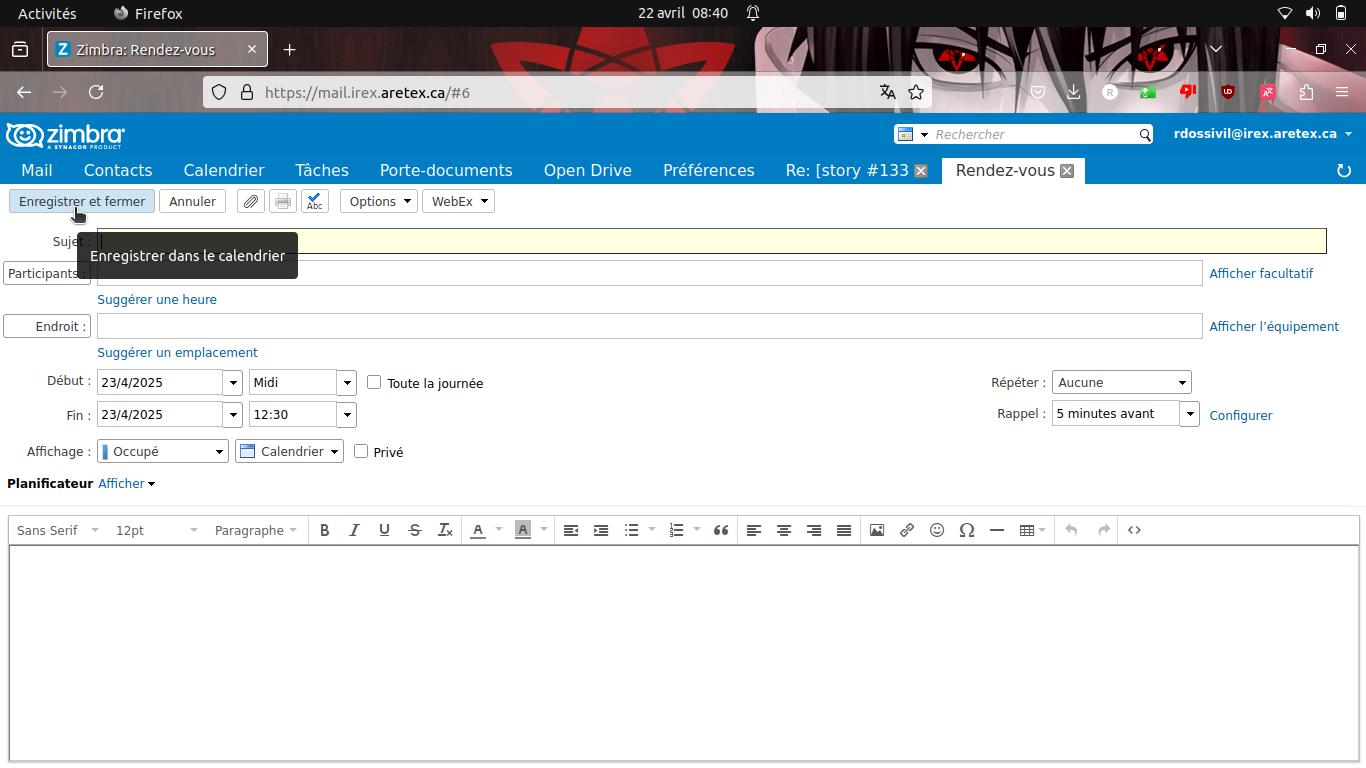Open the Début date picker arrow
The height and width of the screenshot is (768, 1366).
pos(233,383)
